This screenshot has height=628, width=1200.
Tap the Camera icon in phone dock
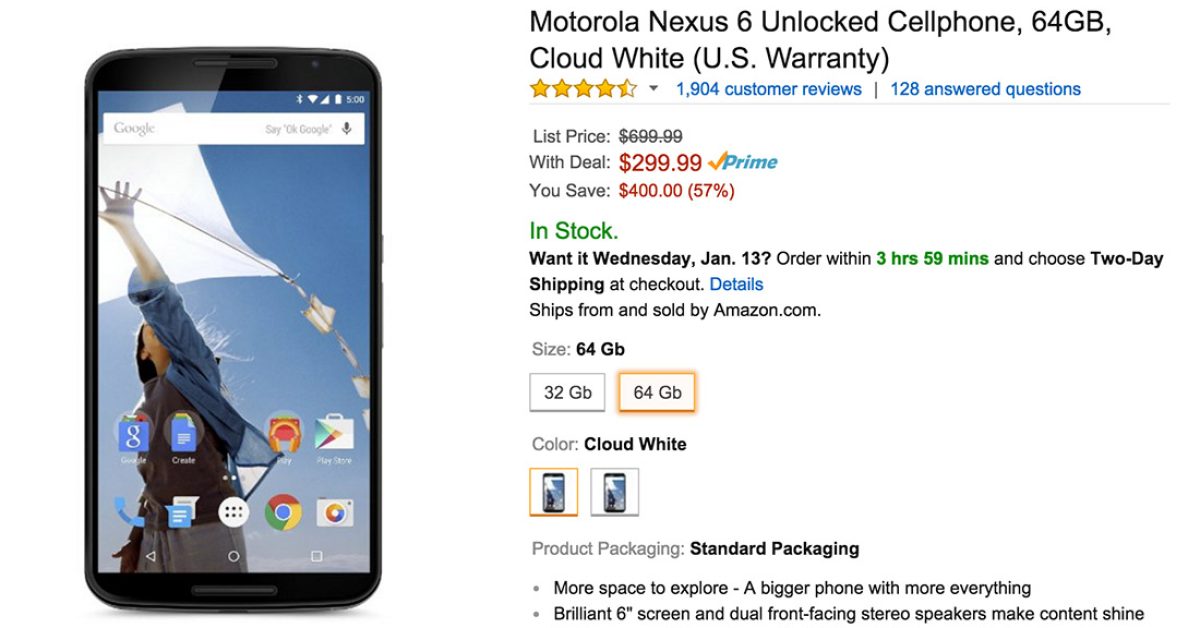tap(335, 513)
